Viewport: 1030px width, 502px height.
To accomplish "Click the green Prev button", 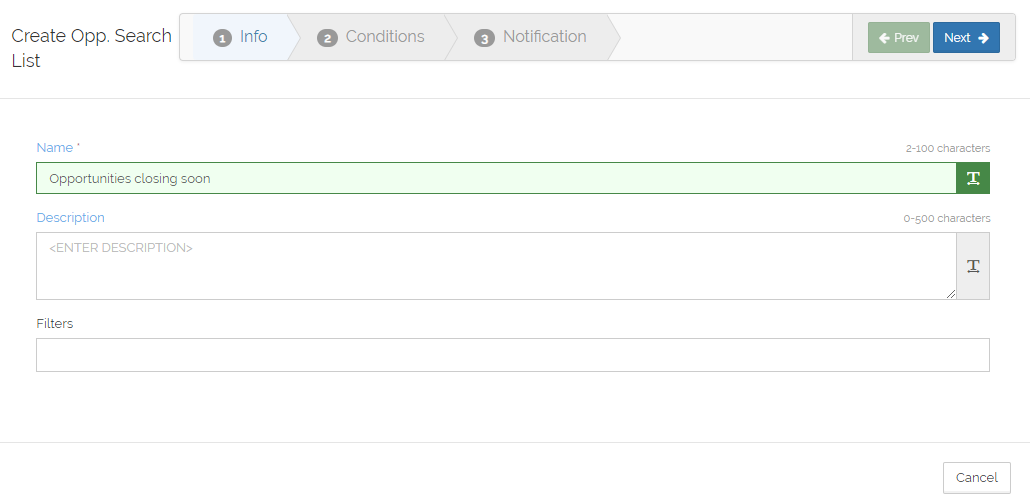I will coord(899,37).
